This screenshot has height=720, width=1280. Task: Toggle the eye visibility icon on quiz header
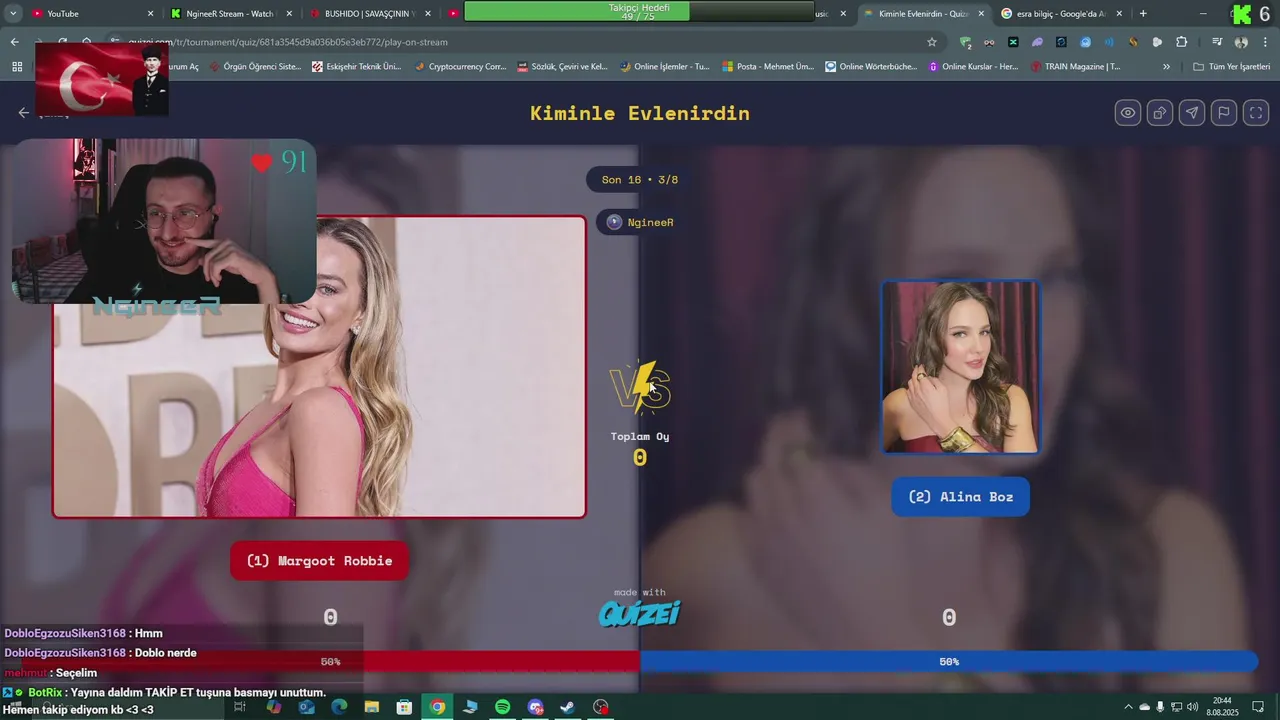pyautogui.click(x=1128, y=113)
